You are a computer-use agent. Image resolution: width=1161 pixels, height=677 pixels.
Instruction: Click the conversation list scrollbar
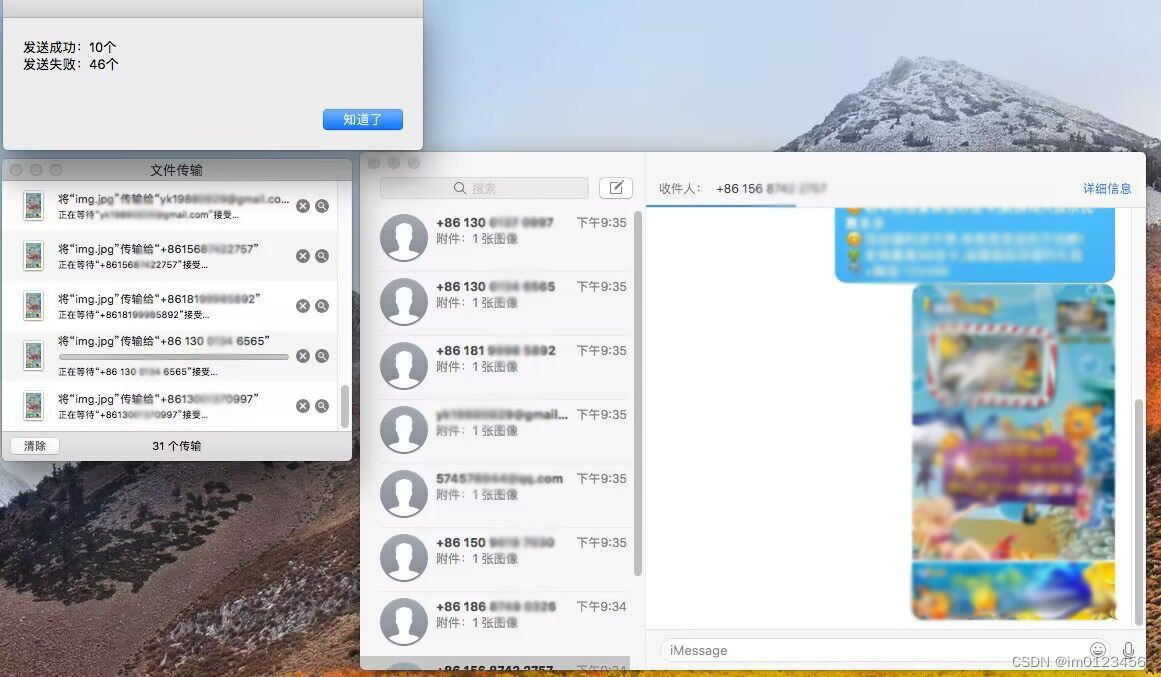pos(638,393)
